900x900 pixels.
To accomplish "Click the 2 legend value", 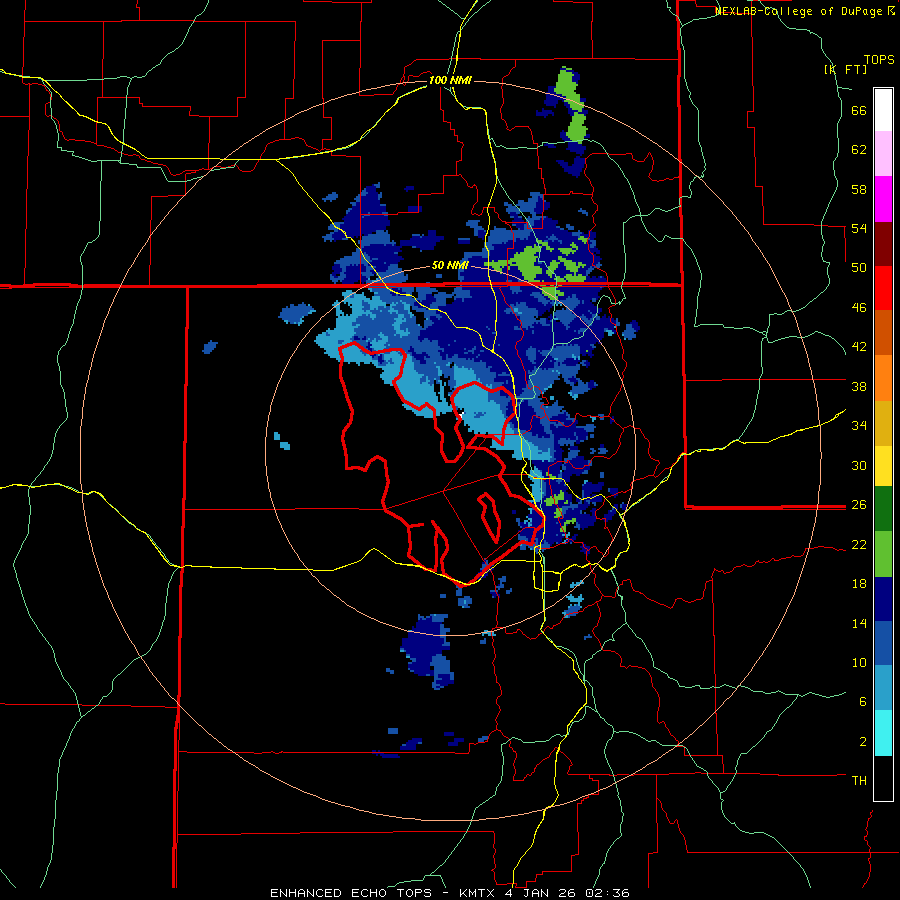I will pyautogui.click(x=862, y=741).
